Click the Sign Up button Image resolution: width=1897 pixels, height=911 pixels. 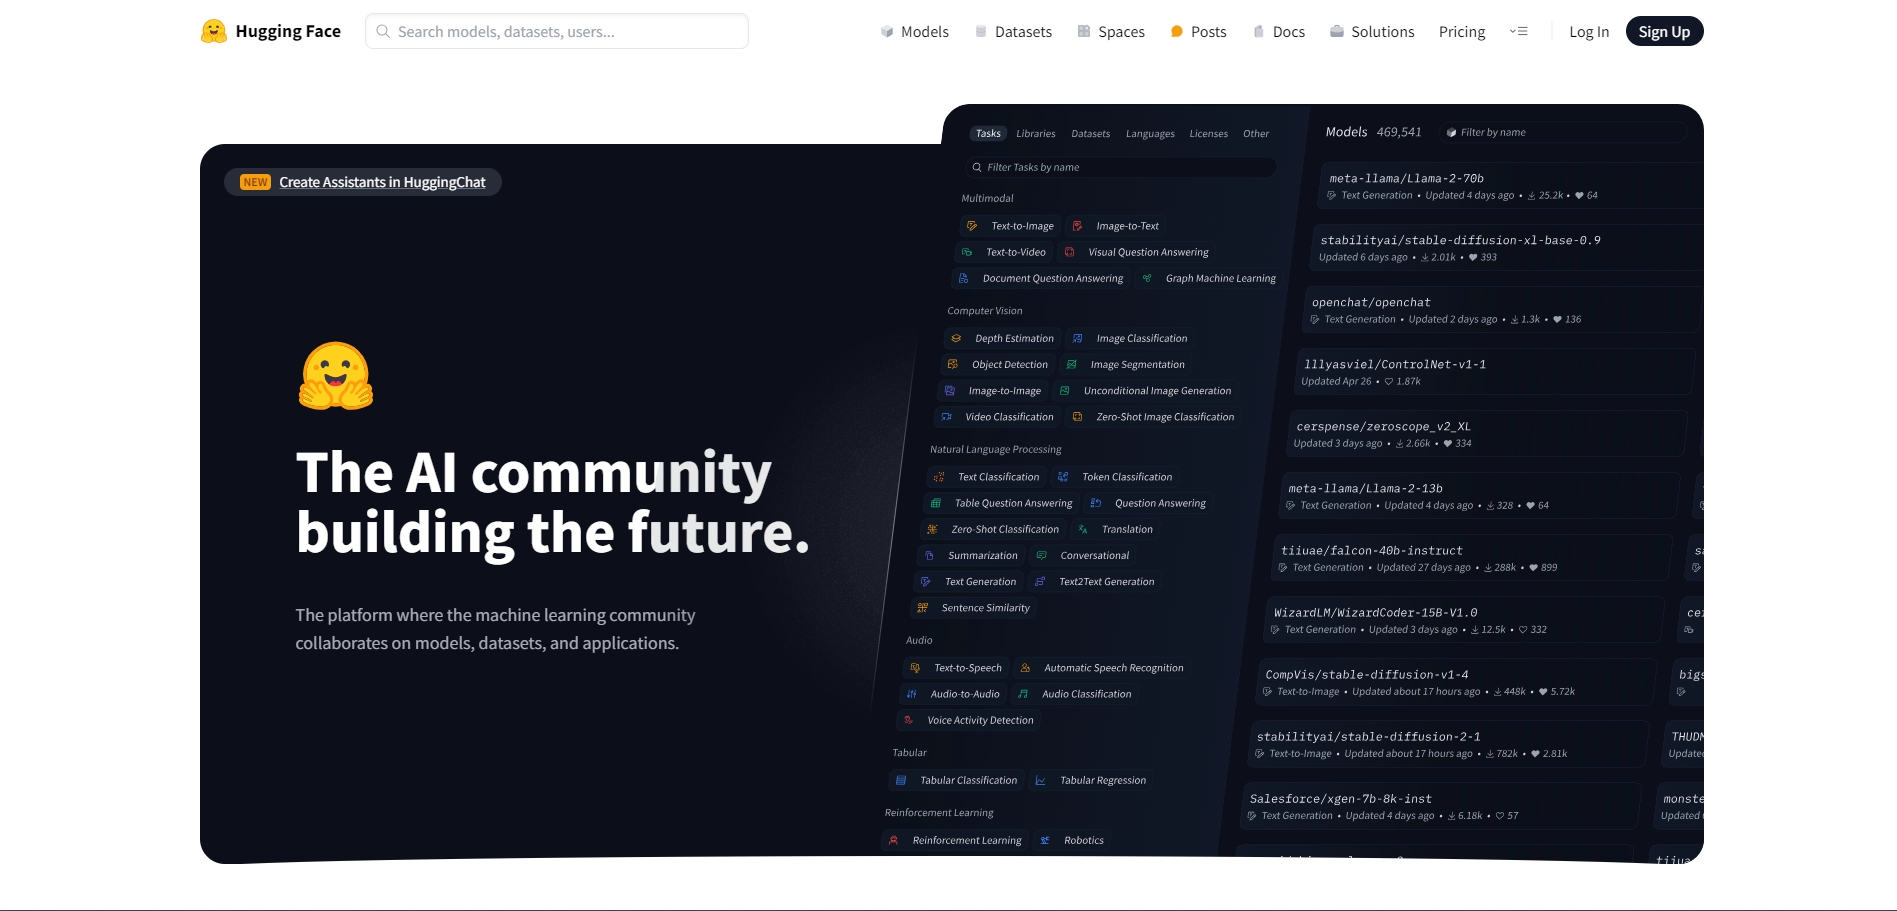click(x=1664, y=32)
